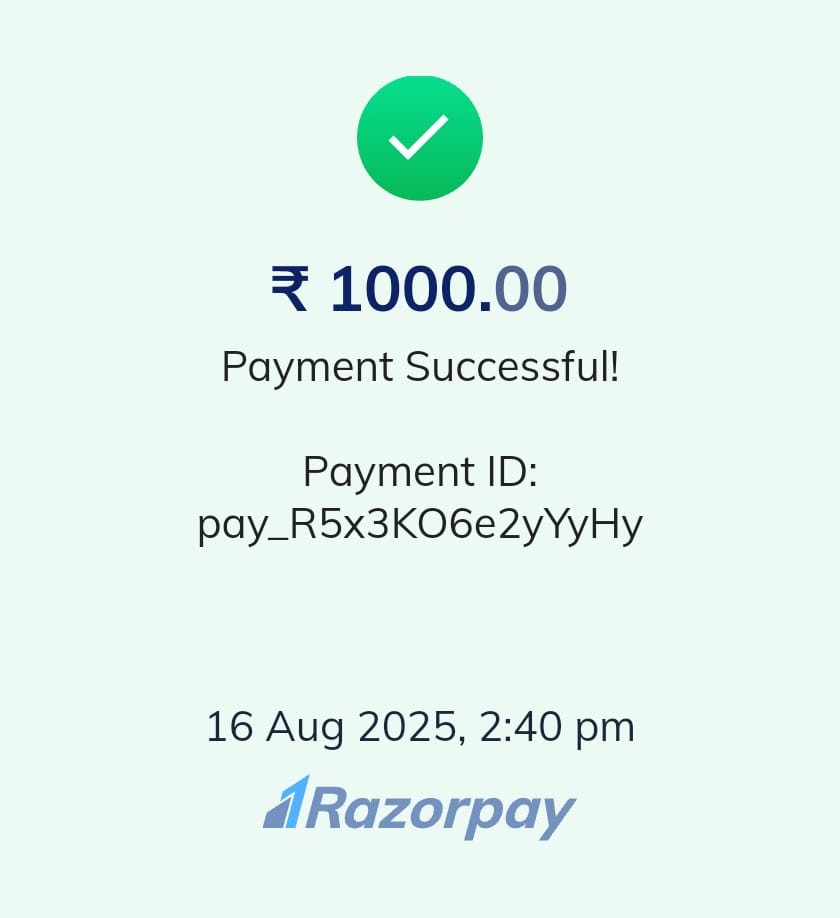The image size is (840, 918).
Task: Click the month Aug in timestamp
Action: [305, 728]
